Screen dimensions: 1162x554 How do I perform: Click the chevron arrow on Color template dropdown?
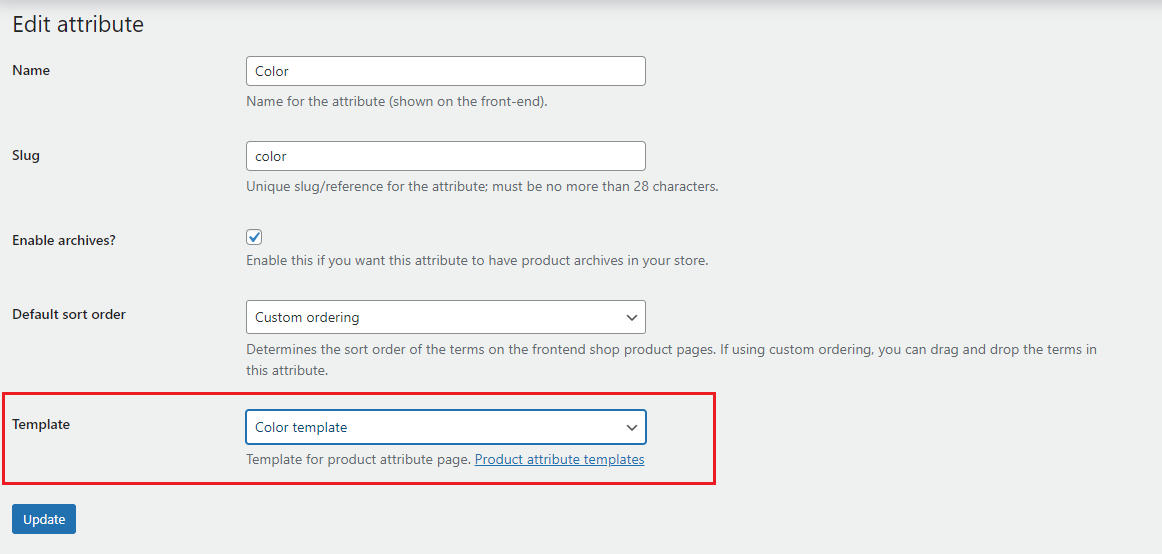pos(631,427)
